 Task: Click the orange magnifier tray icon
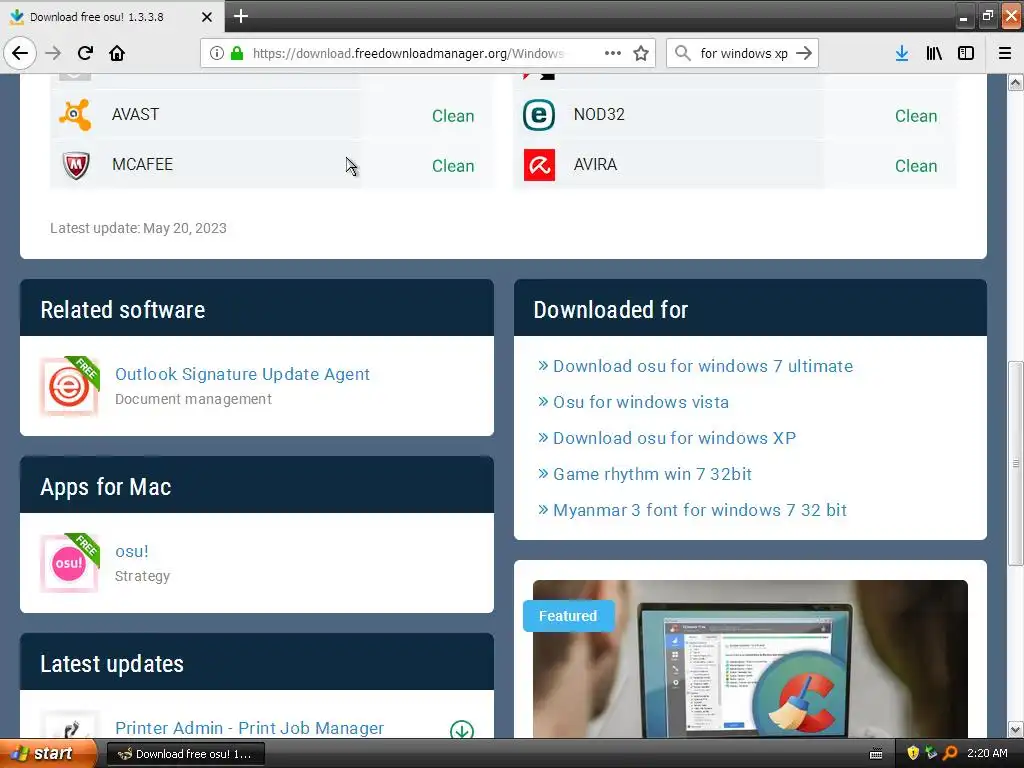(x=950, y=753)
